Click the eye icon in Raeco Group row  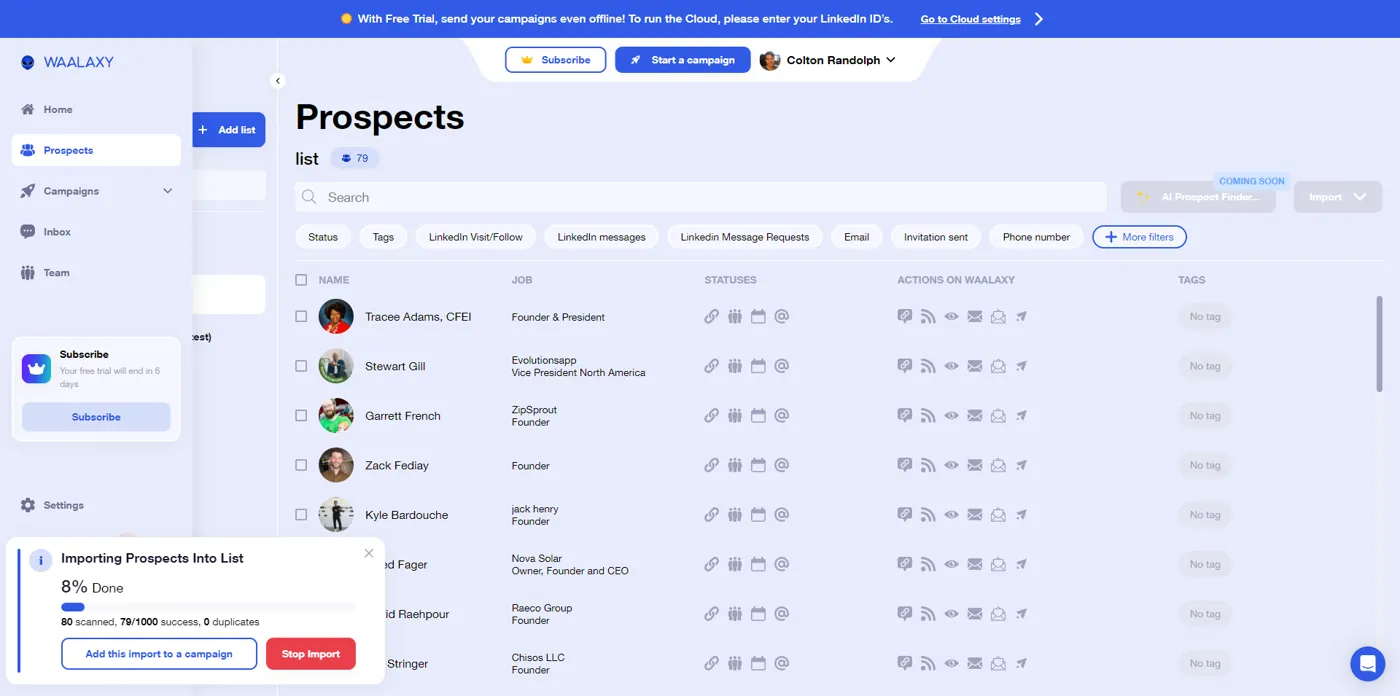click(x=951, y=614)
